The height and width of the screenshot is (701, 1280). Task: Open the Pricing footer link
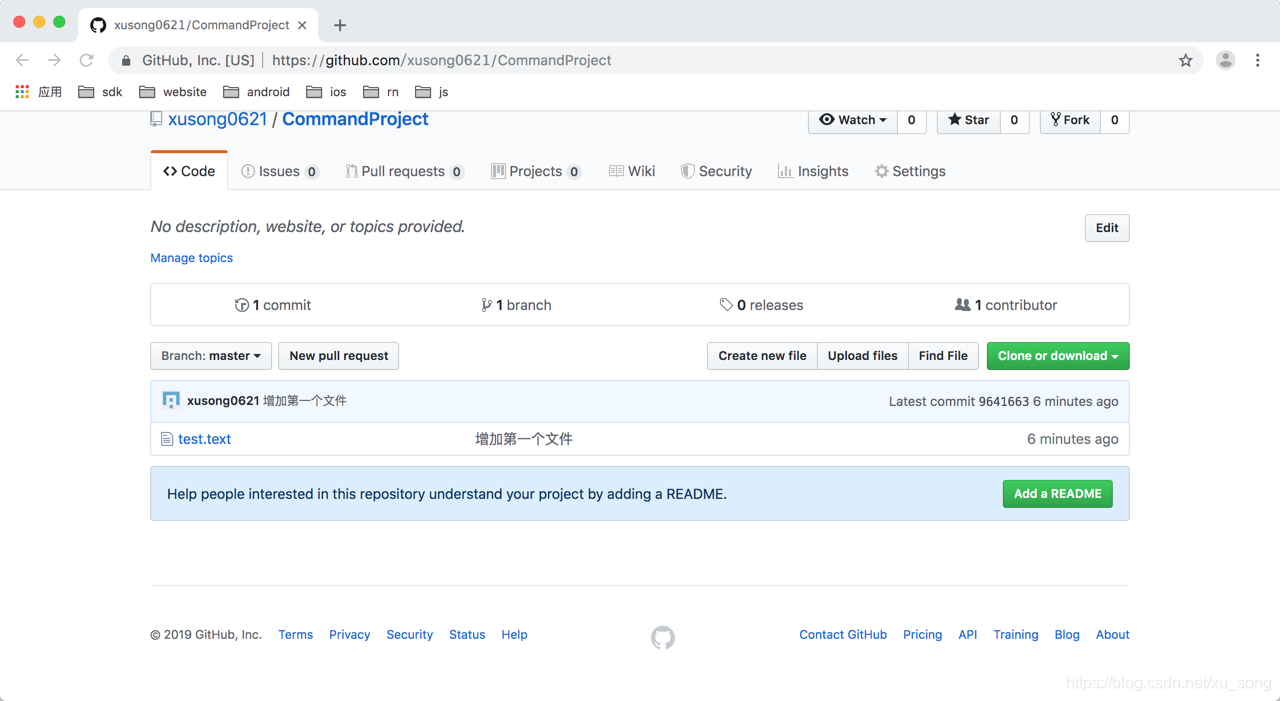pyautogui.click(x=922, y=635)
